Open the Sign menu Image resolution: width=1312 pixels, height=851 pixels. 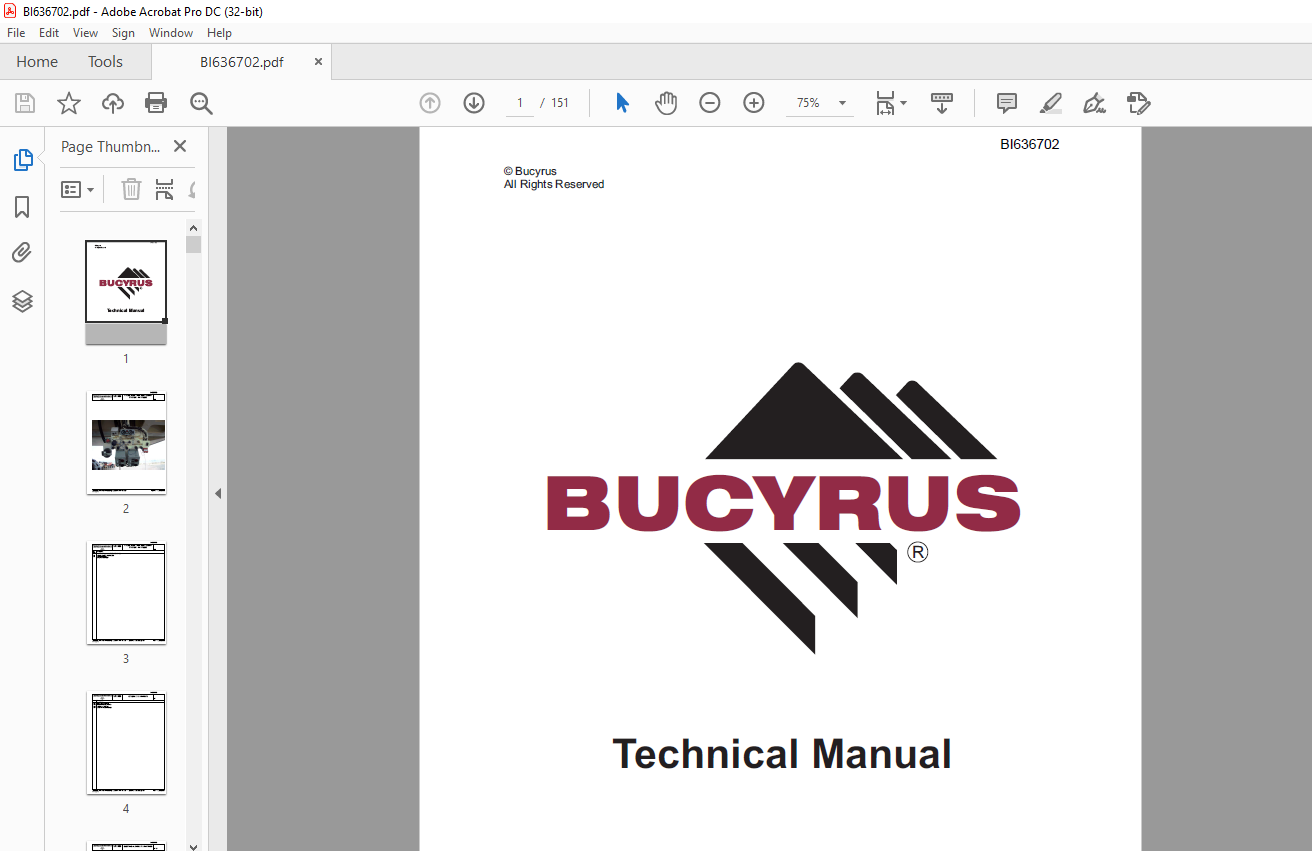pyautogui.click(x=123, y=33)
